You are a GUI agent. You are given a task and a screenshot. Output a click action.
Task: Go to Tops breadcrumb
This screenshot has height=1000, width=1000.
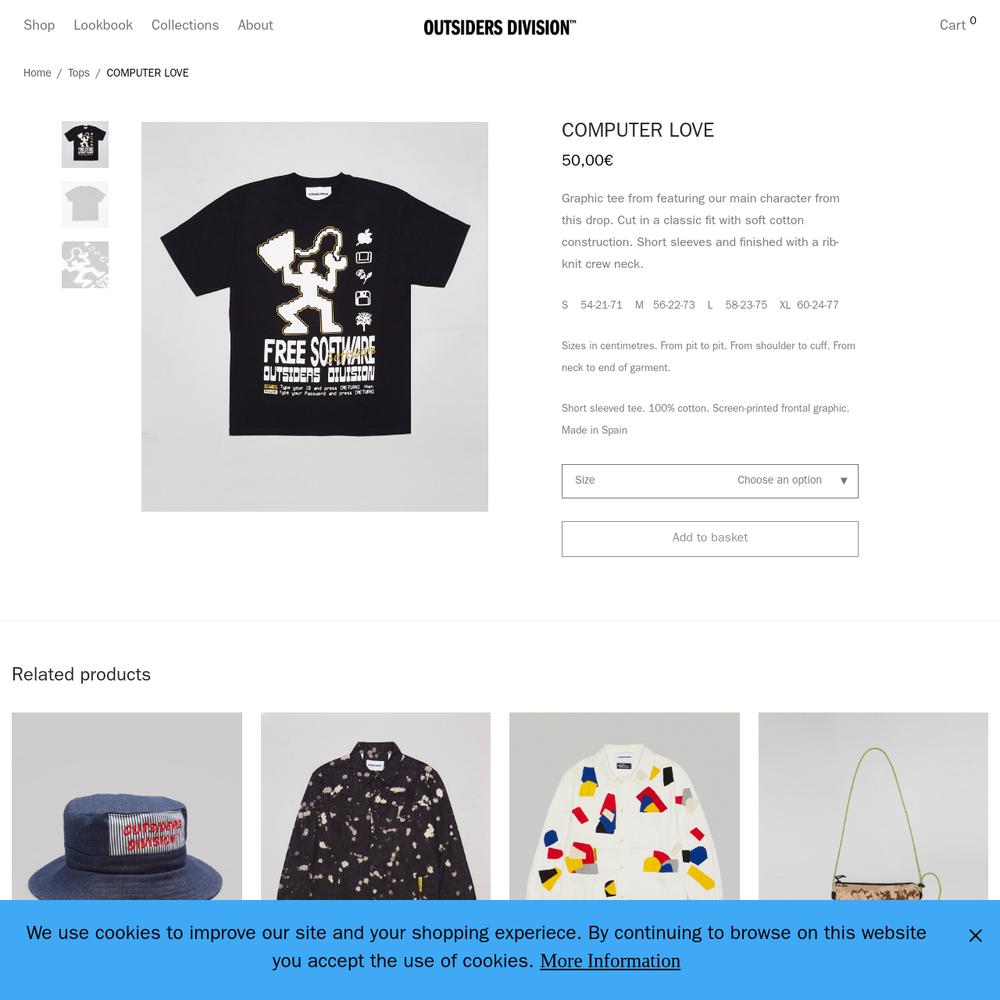(x=78, y=73)
